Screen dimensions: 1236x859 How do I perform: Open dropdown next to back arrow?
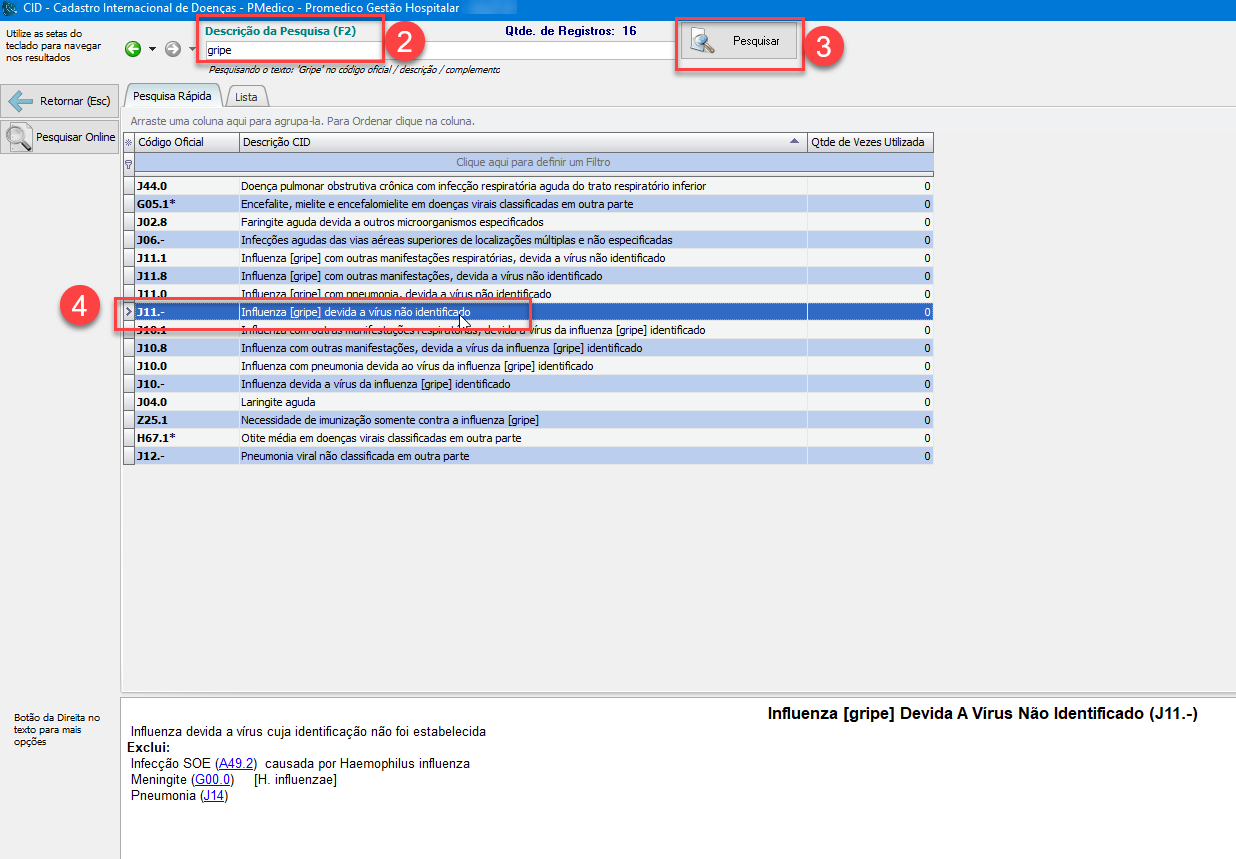(152, 49)
